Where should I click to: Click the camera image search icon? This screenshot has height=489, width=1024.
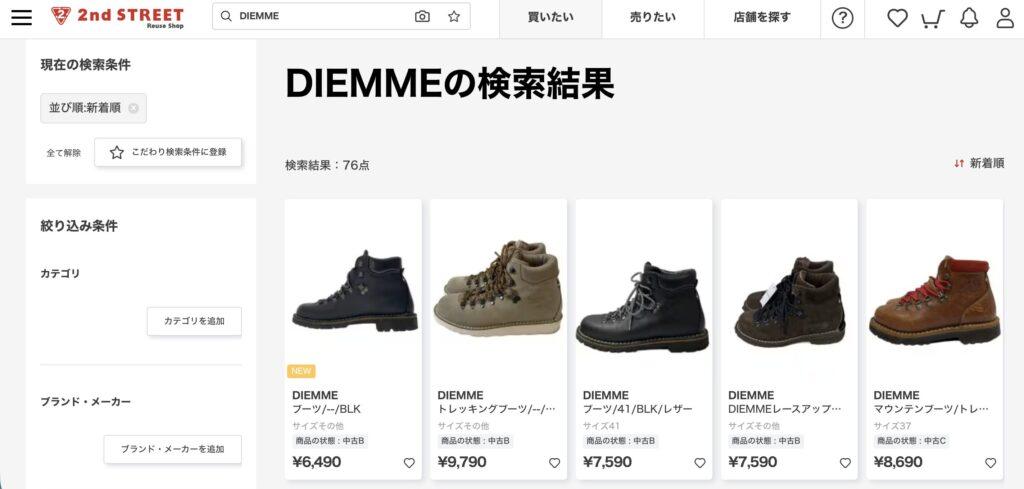[423, 16]
